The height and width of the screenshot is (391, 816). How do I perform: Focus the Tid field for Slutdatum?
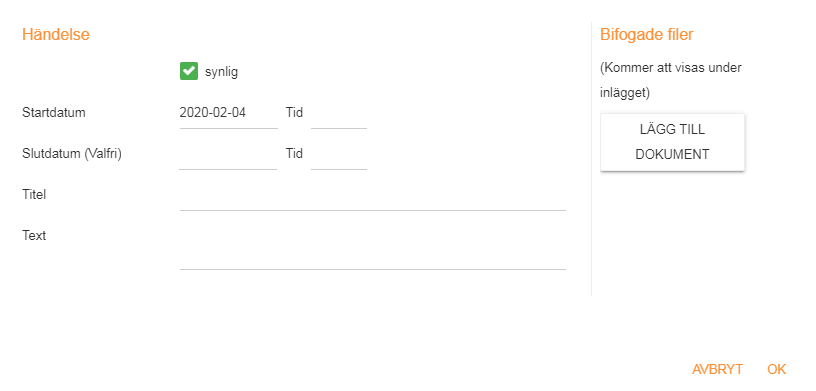point(339,154)
